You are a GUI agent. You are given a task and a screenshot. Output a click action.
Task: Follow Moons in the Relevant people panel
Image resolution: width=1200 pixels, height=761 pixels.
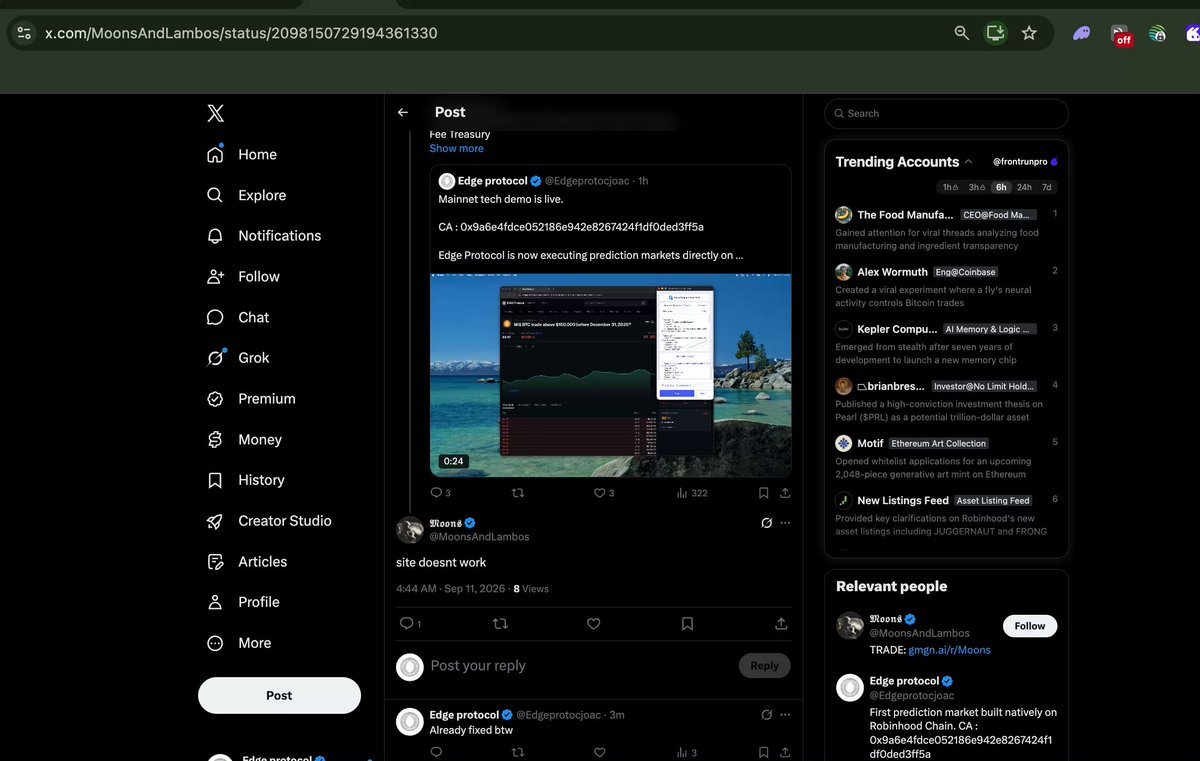click(x=1030, y=626)
